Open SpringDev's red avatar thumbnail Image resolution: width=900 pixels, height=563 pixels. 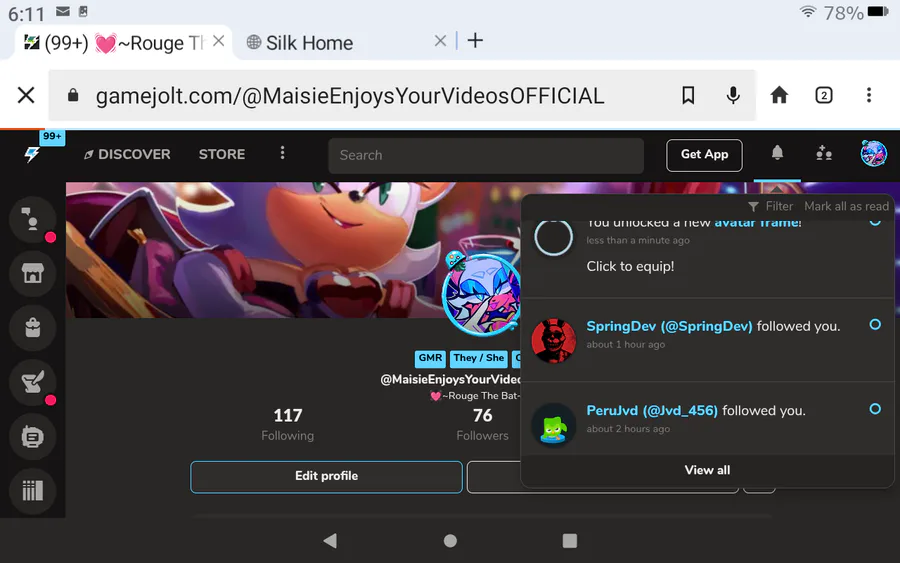coord(553,341)
